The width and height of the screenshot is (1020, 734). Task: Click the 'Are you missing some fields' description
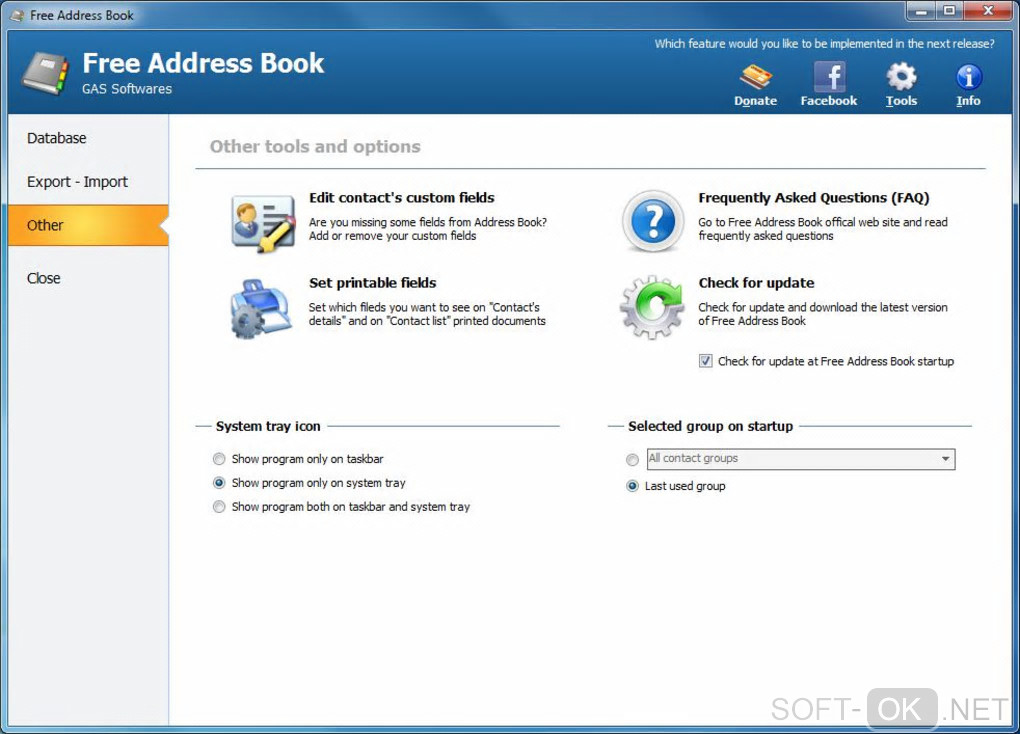[428, 229]
